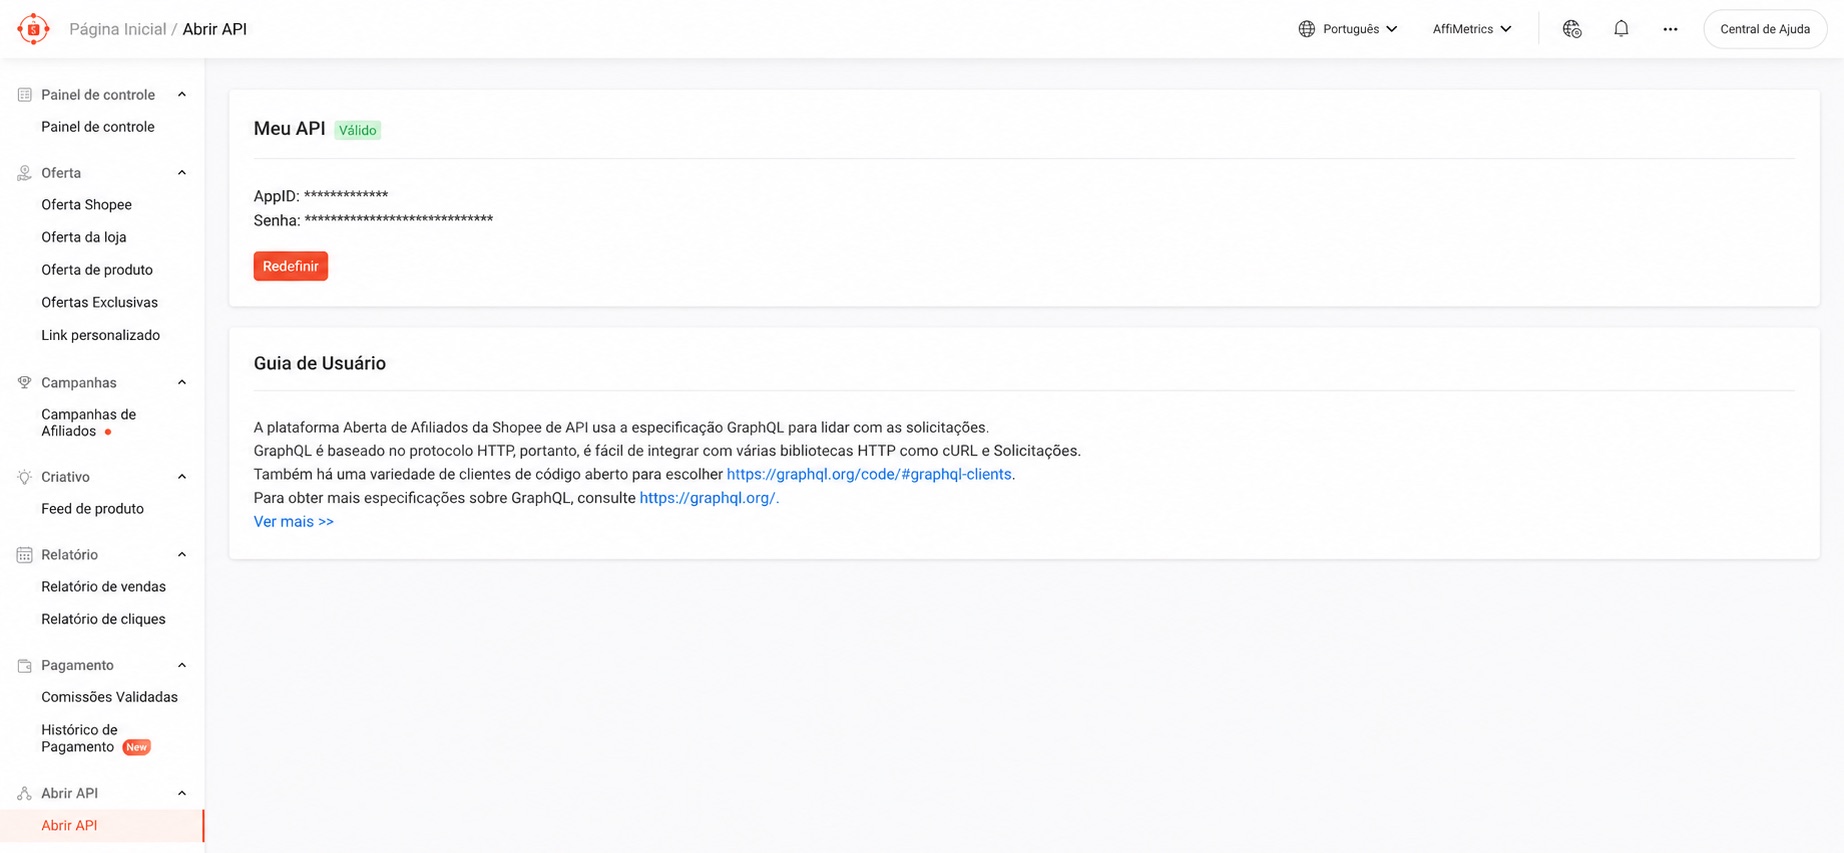Click the Relatório calendar icon
The image size is (1844, 853).
(24, 555)
